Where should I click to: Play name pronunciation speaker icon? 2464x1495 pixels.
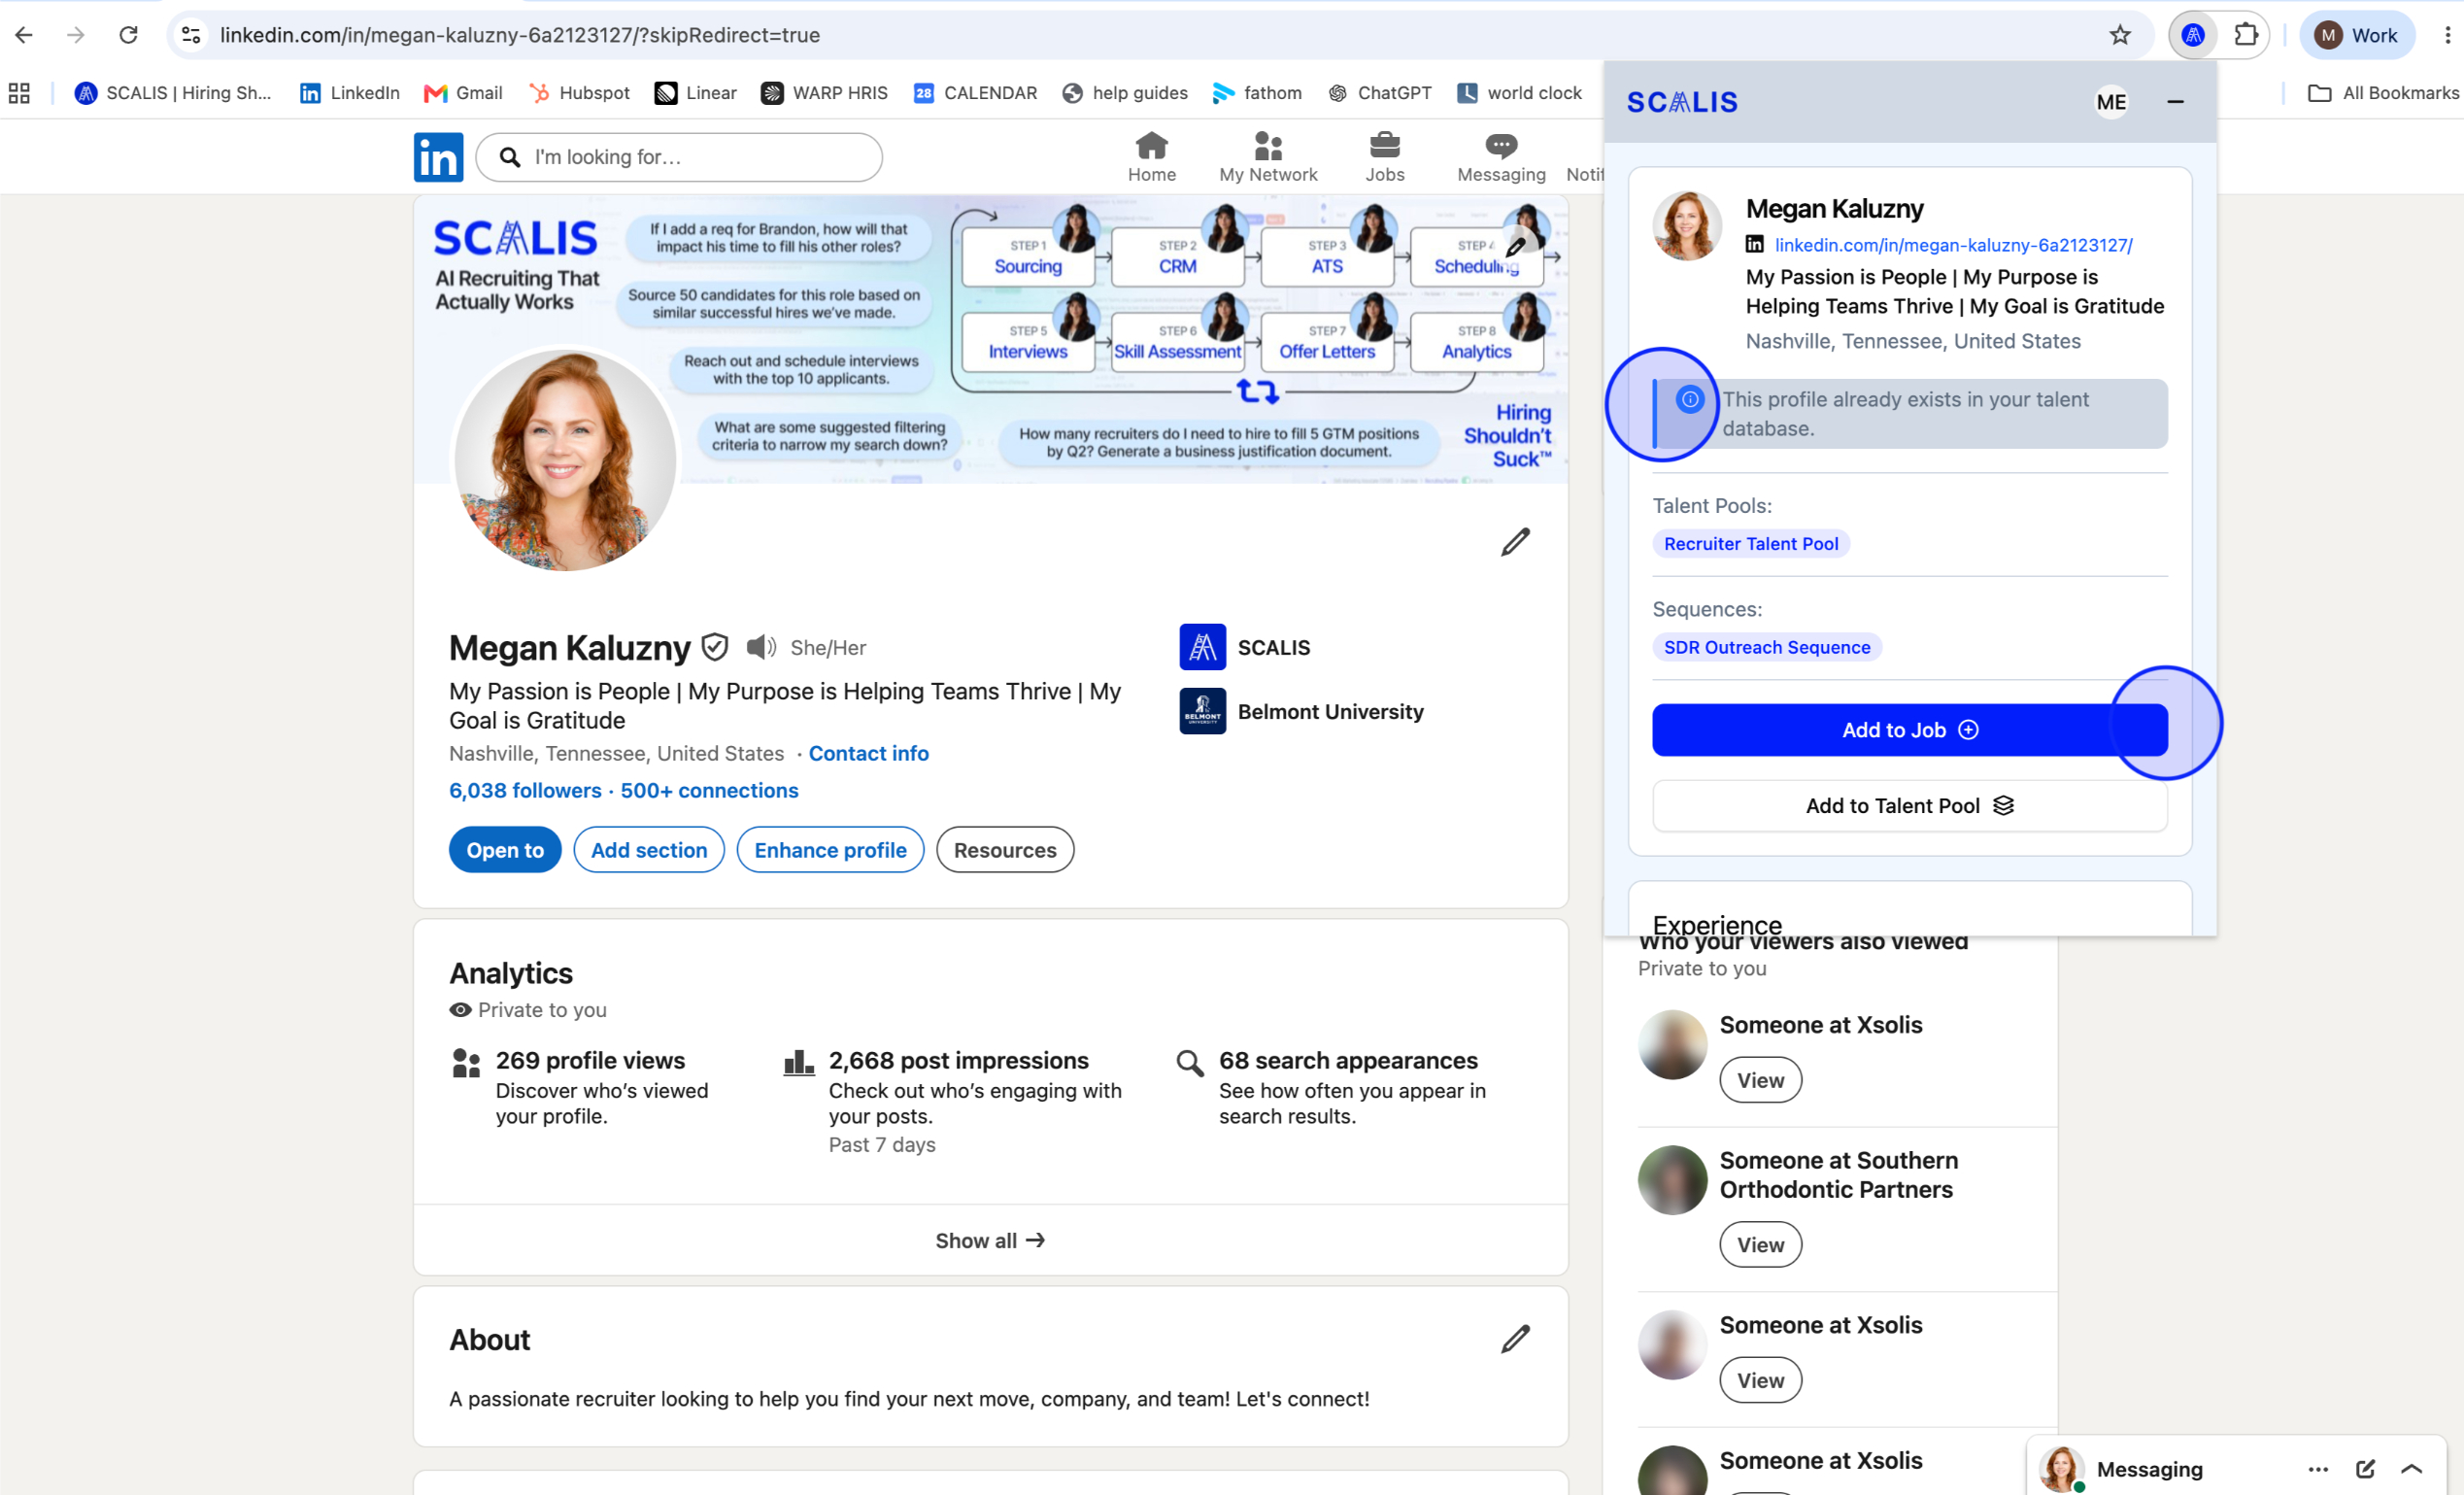click(x=761, y=647)
